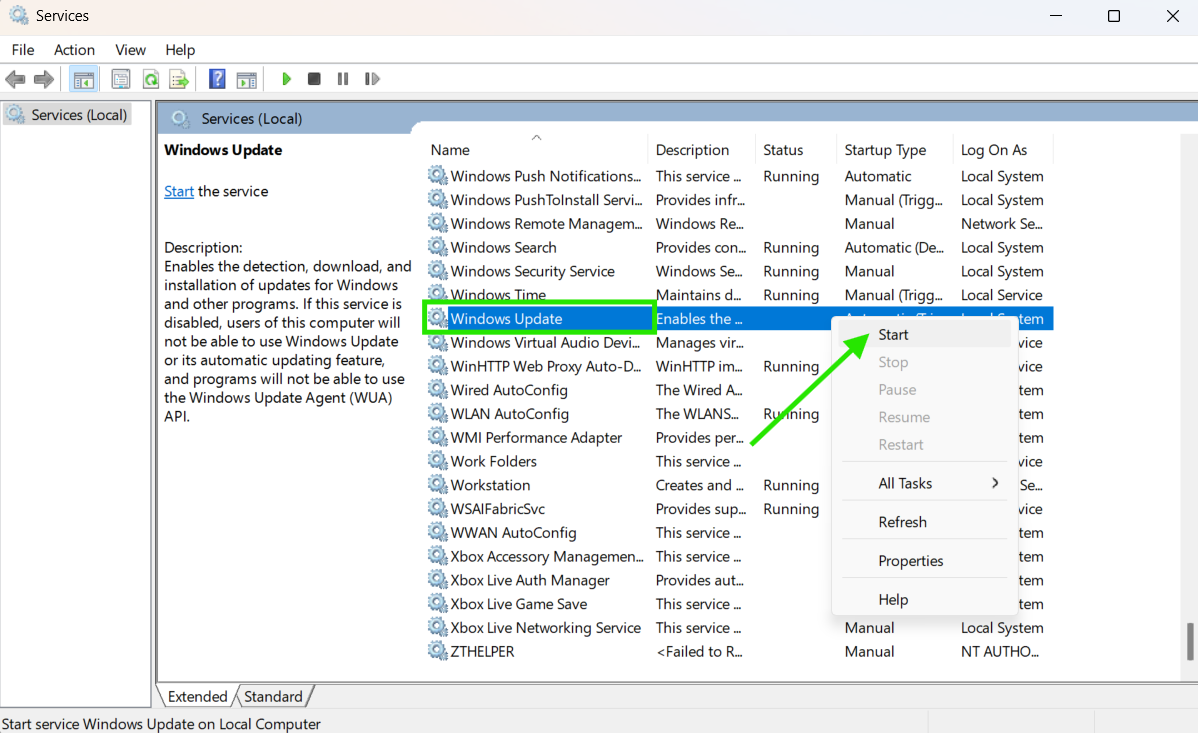1198x733 pixels.
Task: Open Properties from the toolbar icon
Action: pyautogui.click(x=121, y=79)
